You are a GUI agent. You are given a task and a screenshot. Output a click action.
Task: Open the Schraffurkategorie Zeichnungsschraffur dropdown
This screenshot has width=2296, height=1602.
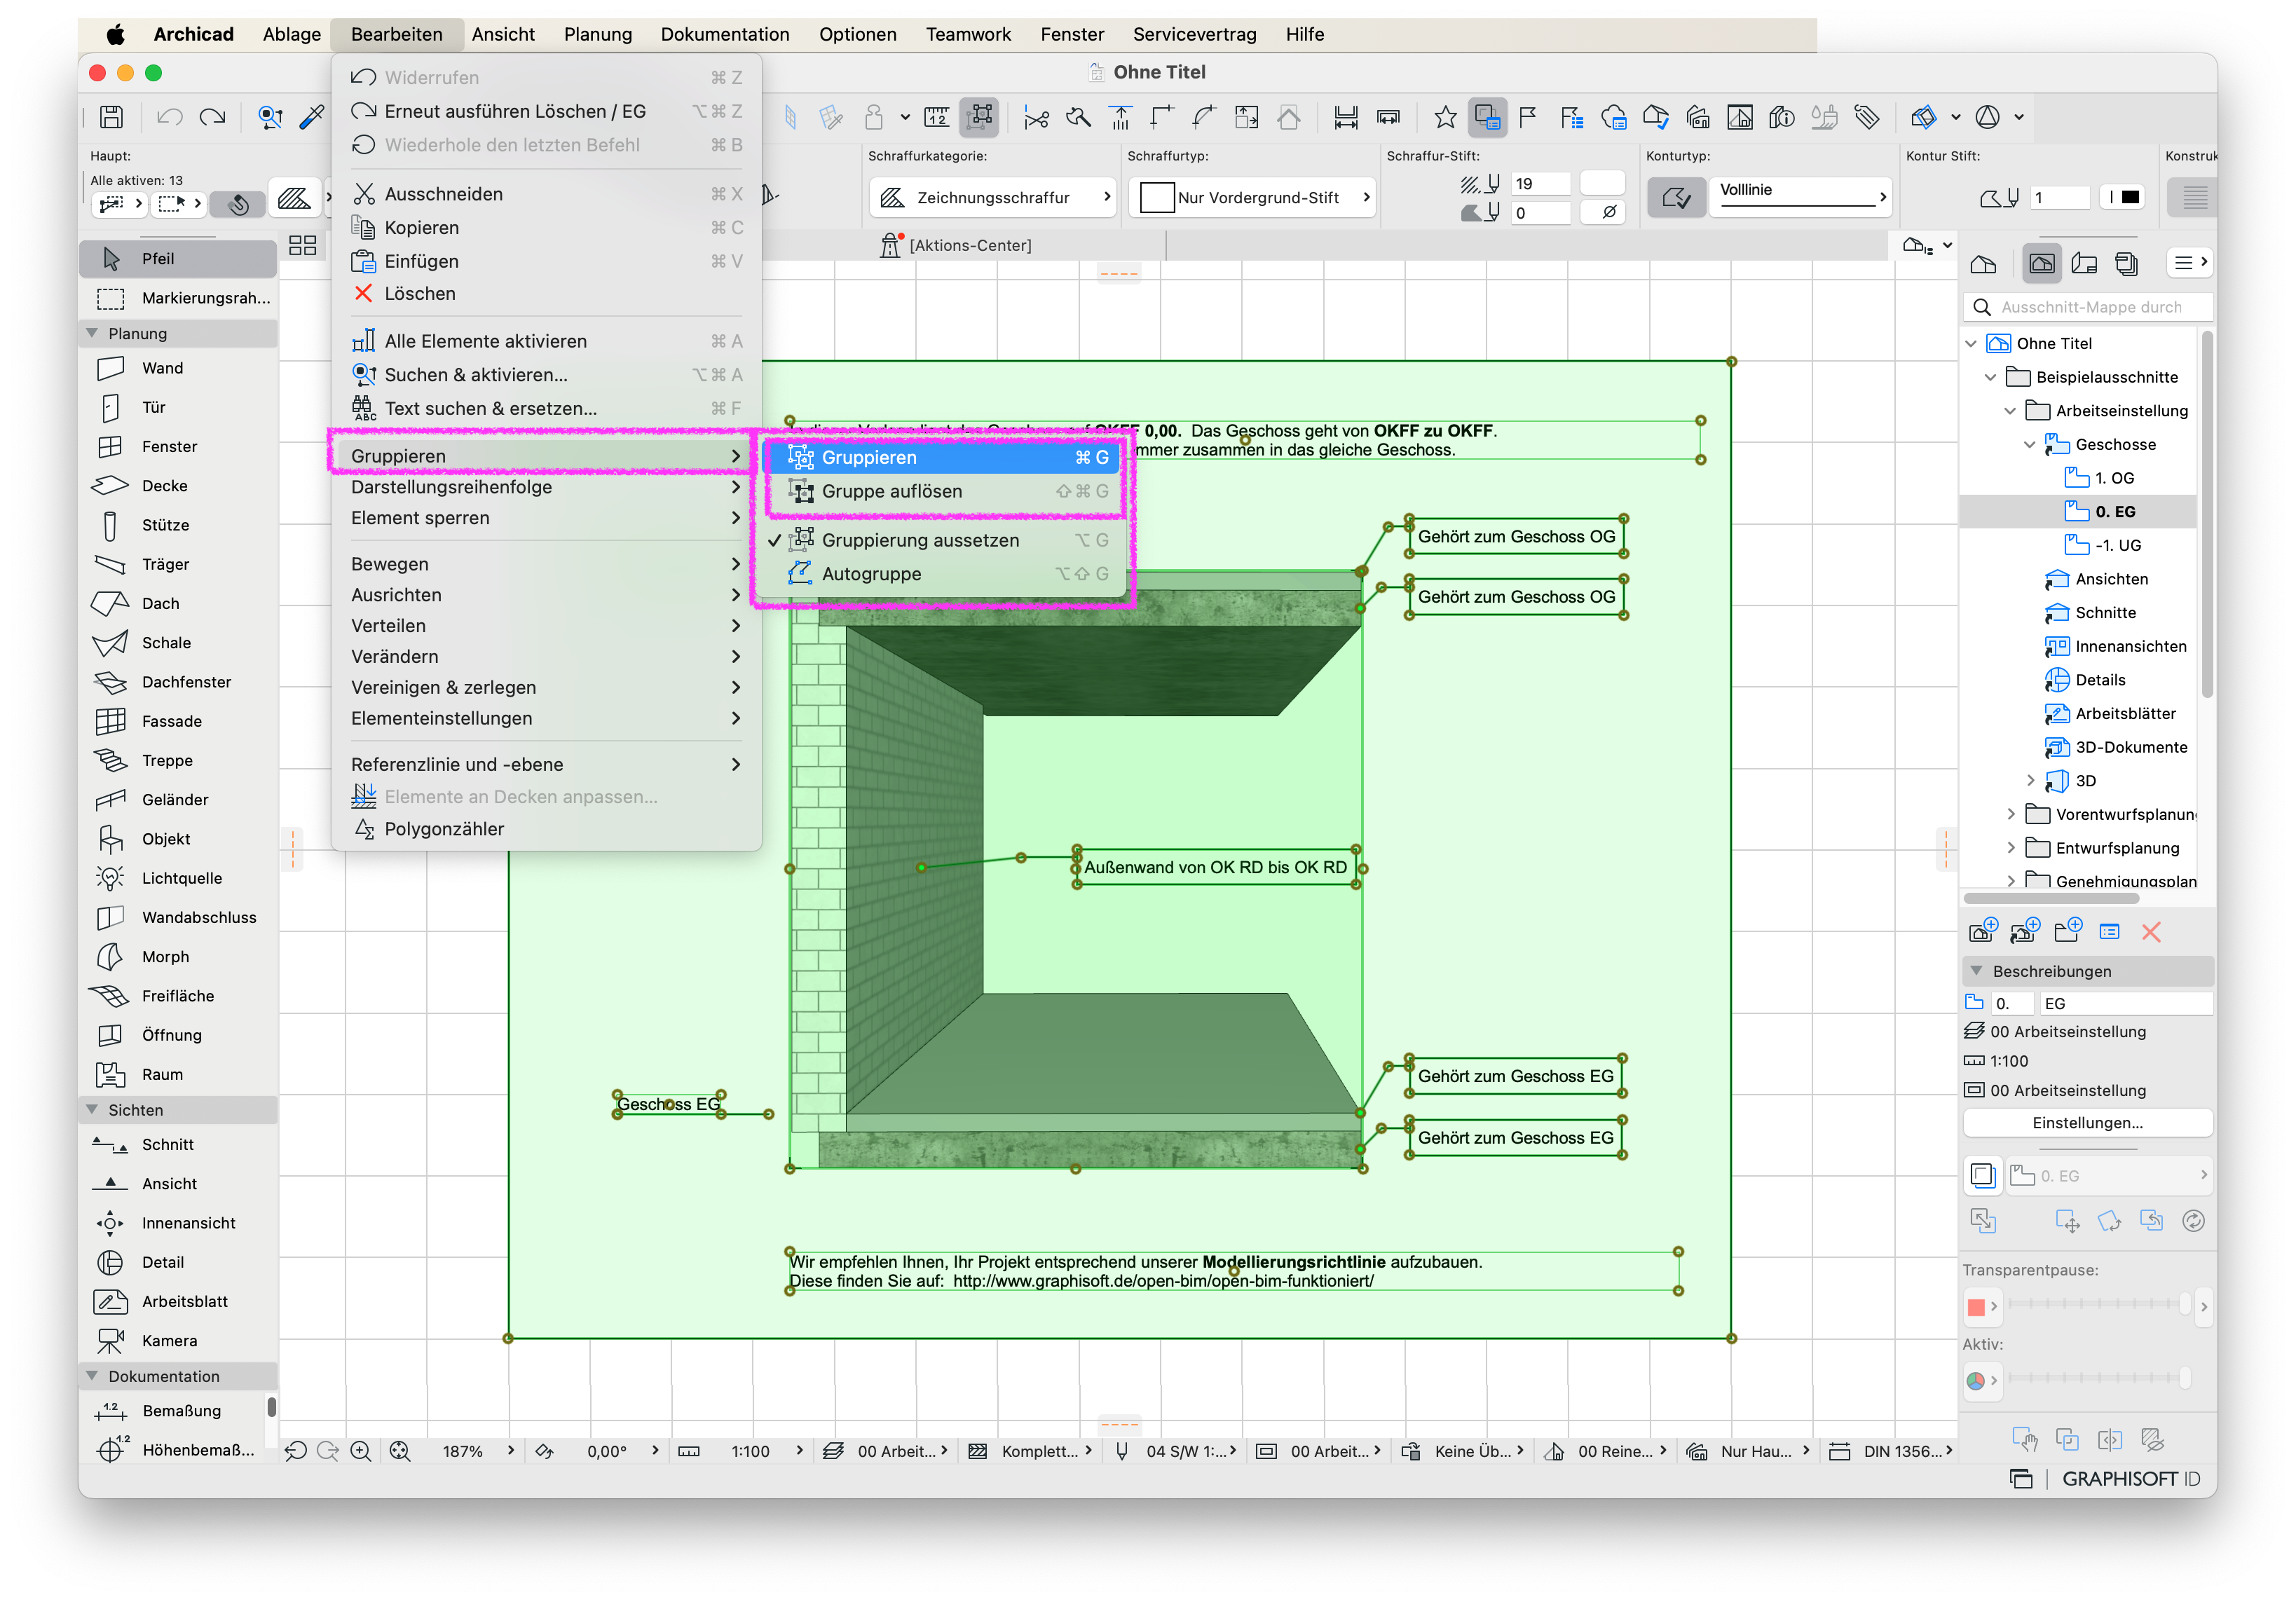(x=993, y=198)
